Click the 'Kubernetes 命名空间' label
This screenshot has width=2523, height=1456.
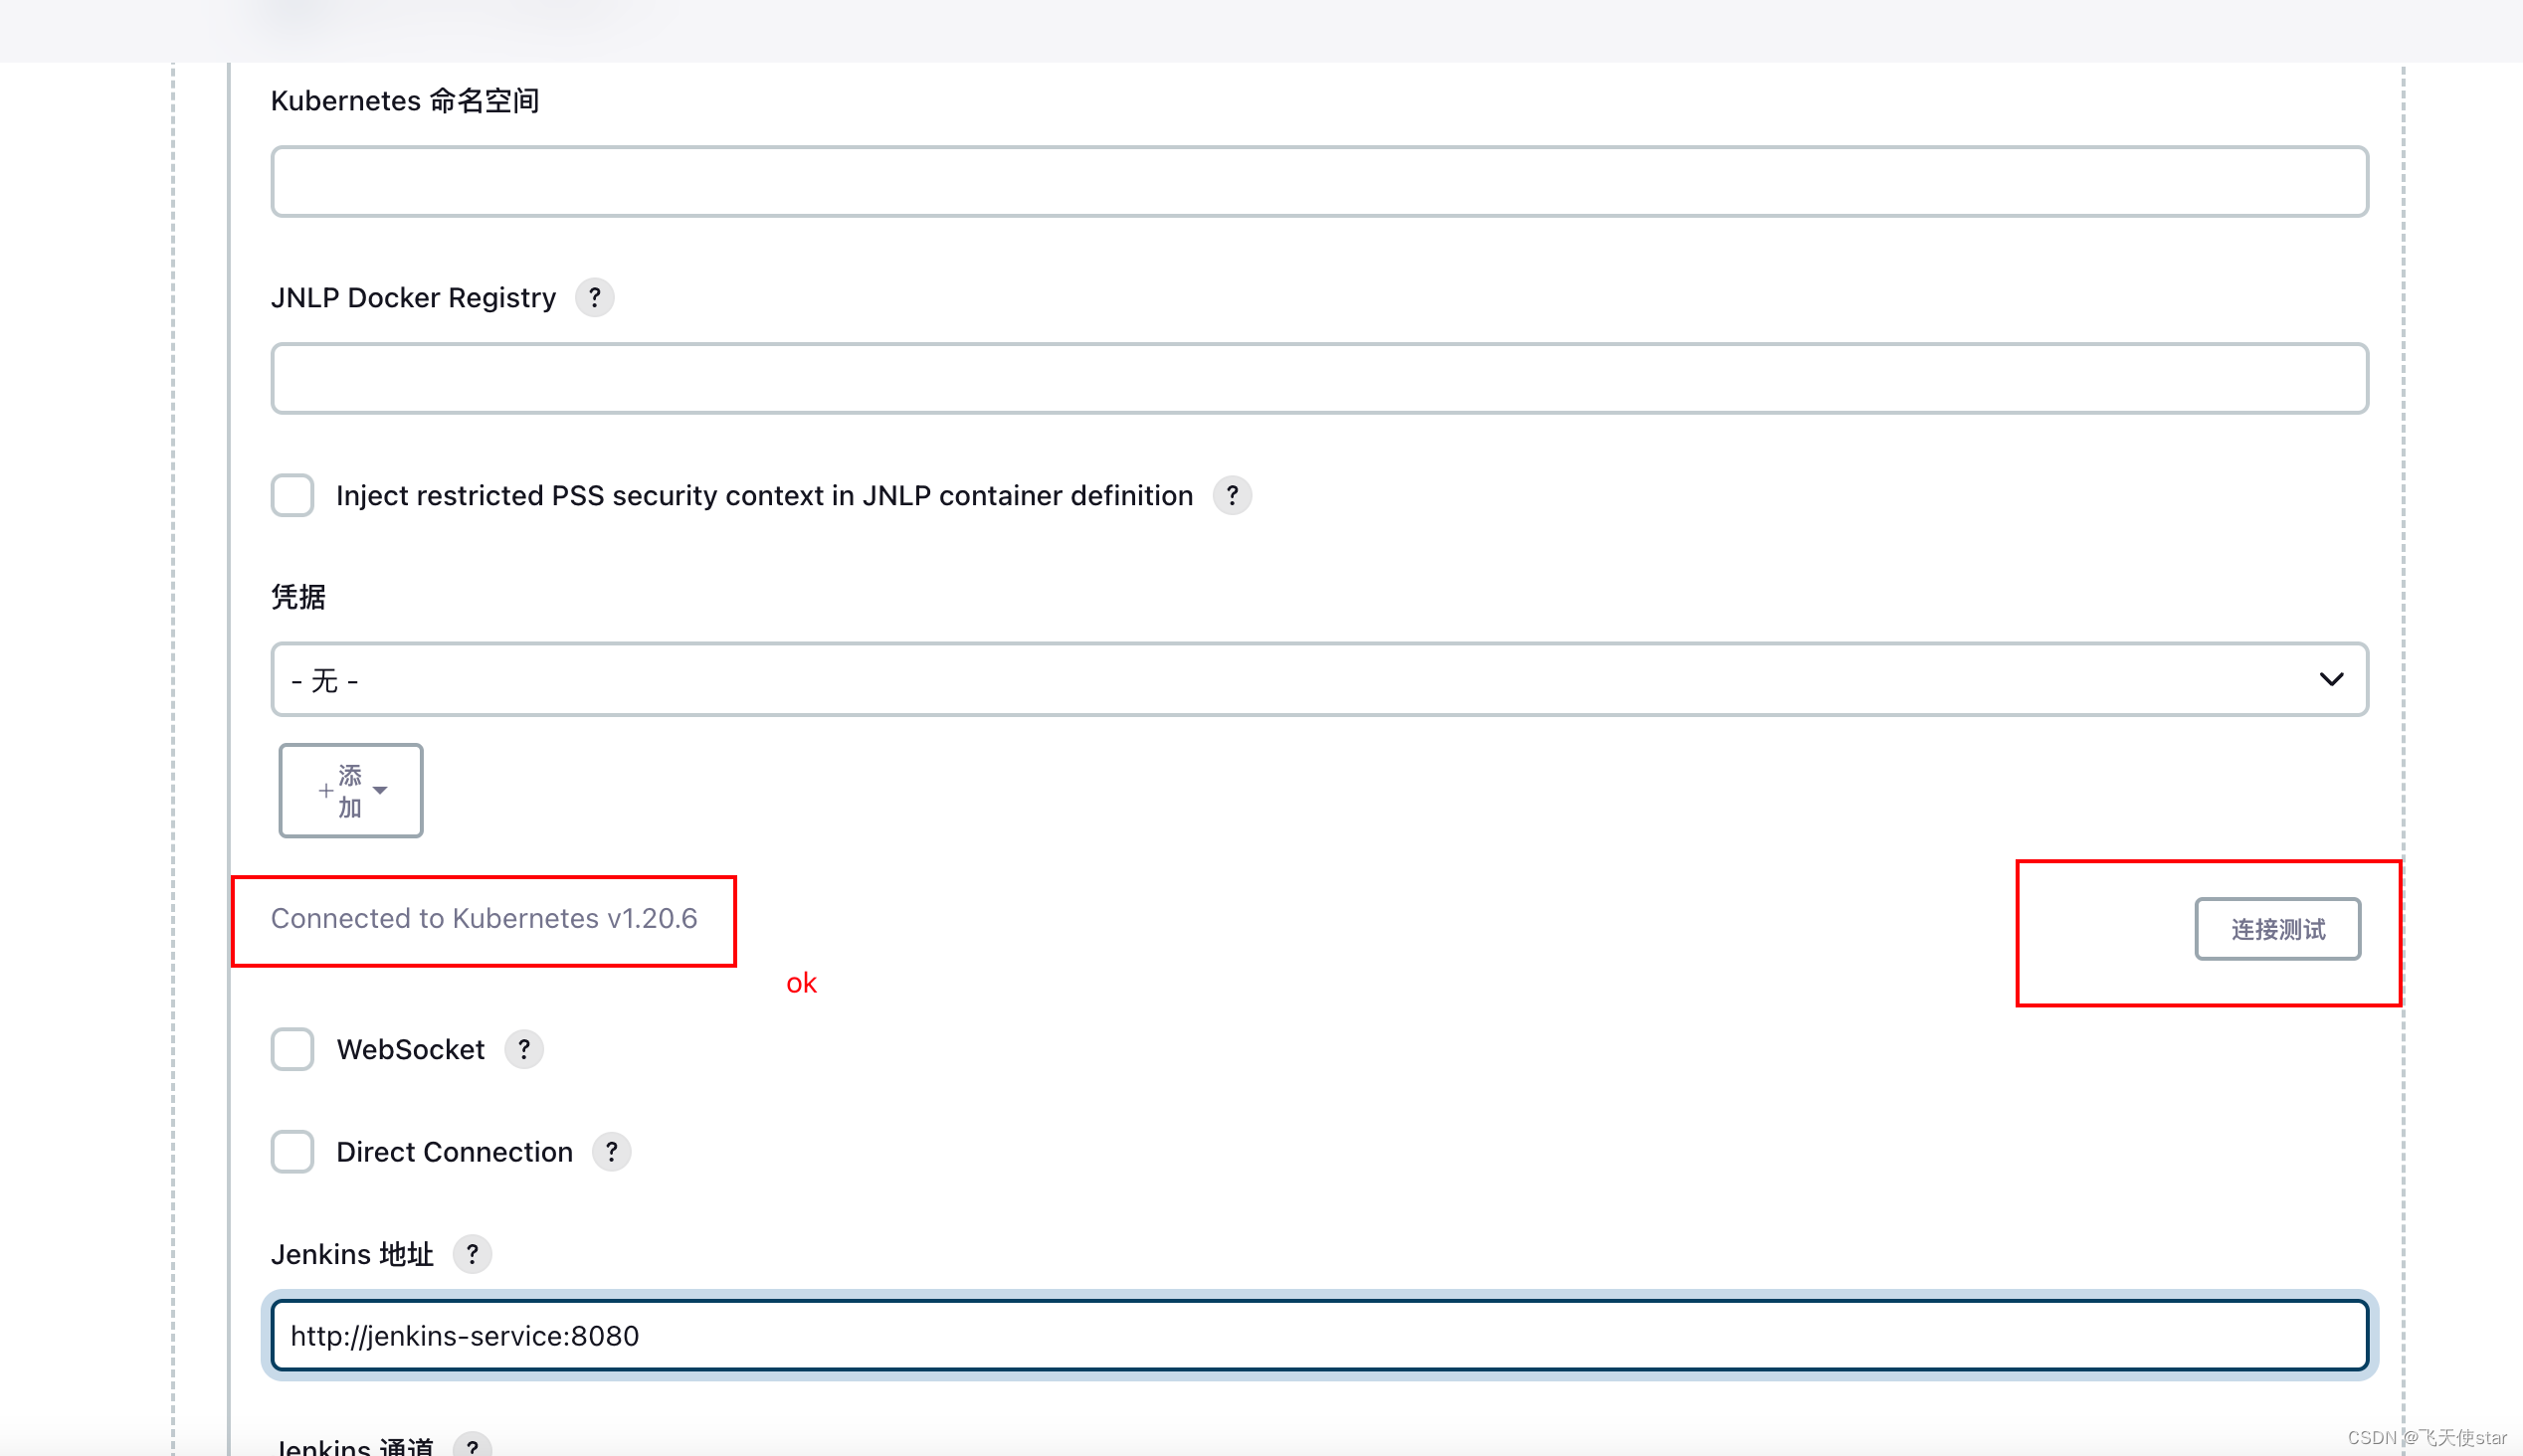pyautogui.click(x=405, y=101)
